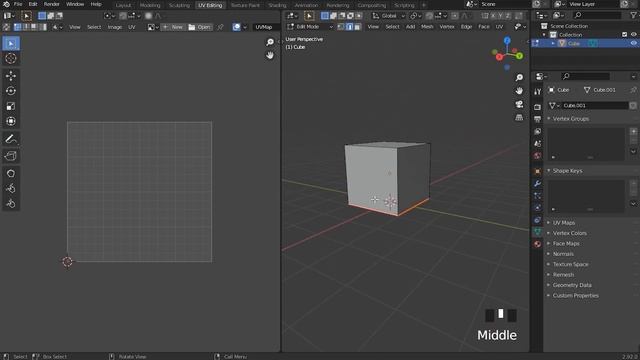Open Tool properties tab
The image size is (640, 360).
[x=537, y=92]
